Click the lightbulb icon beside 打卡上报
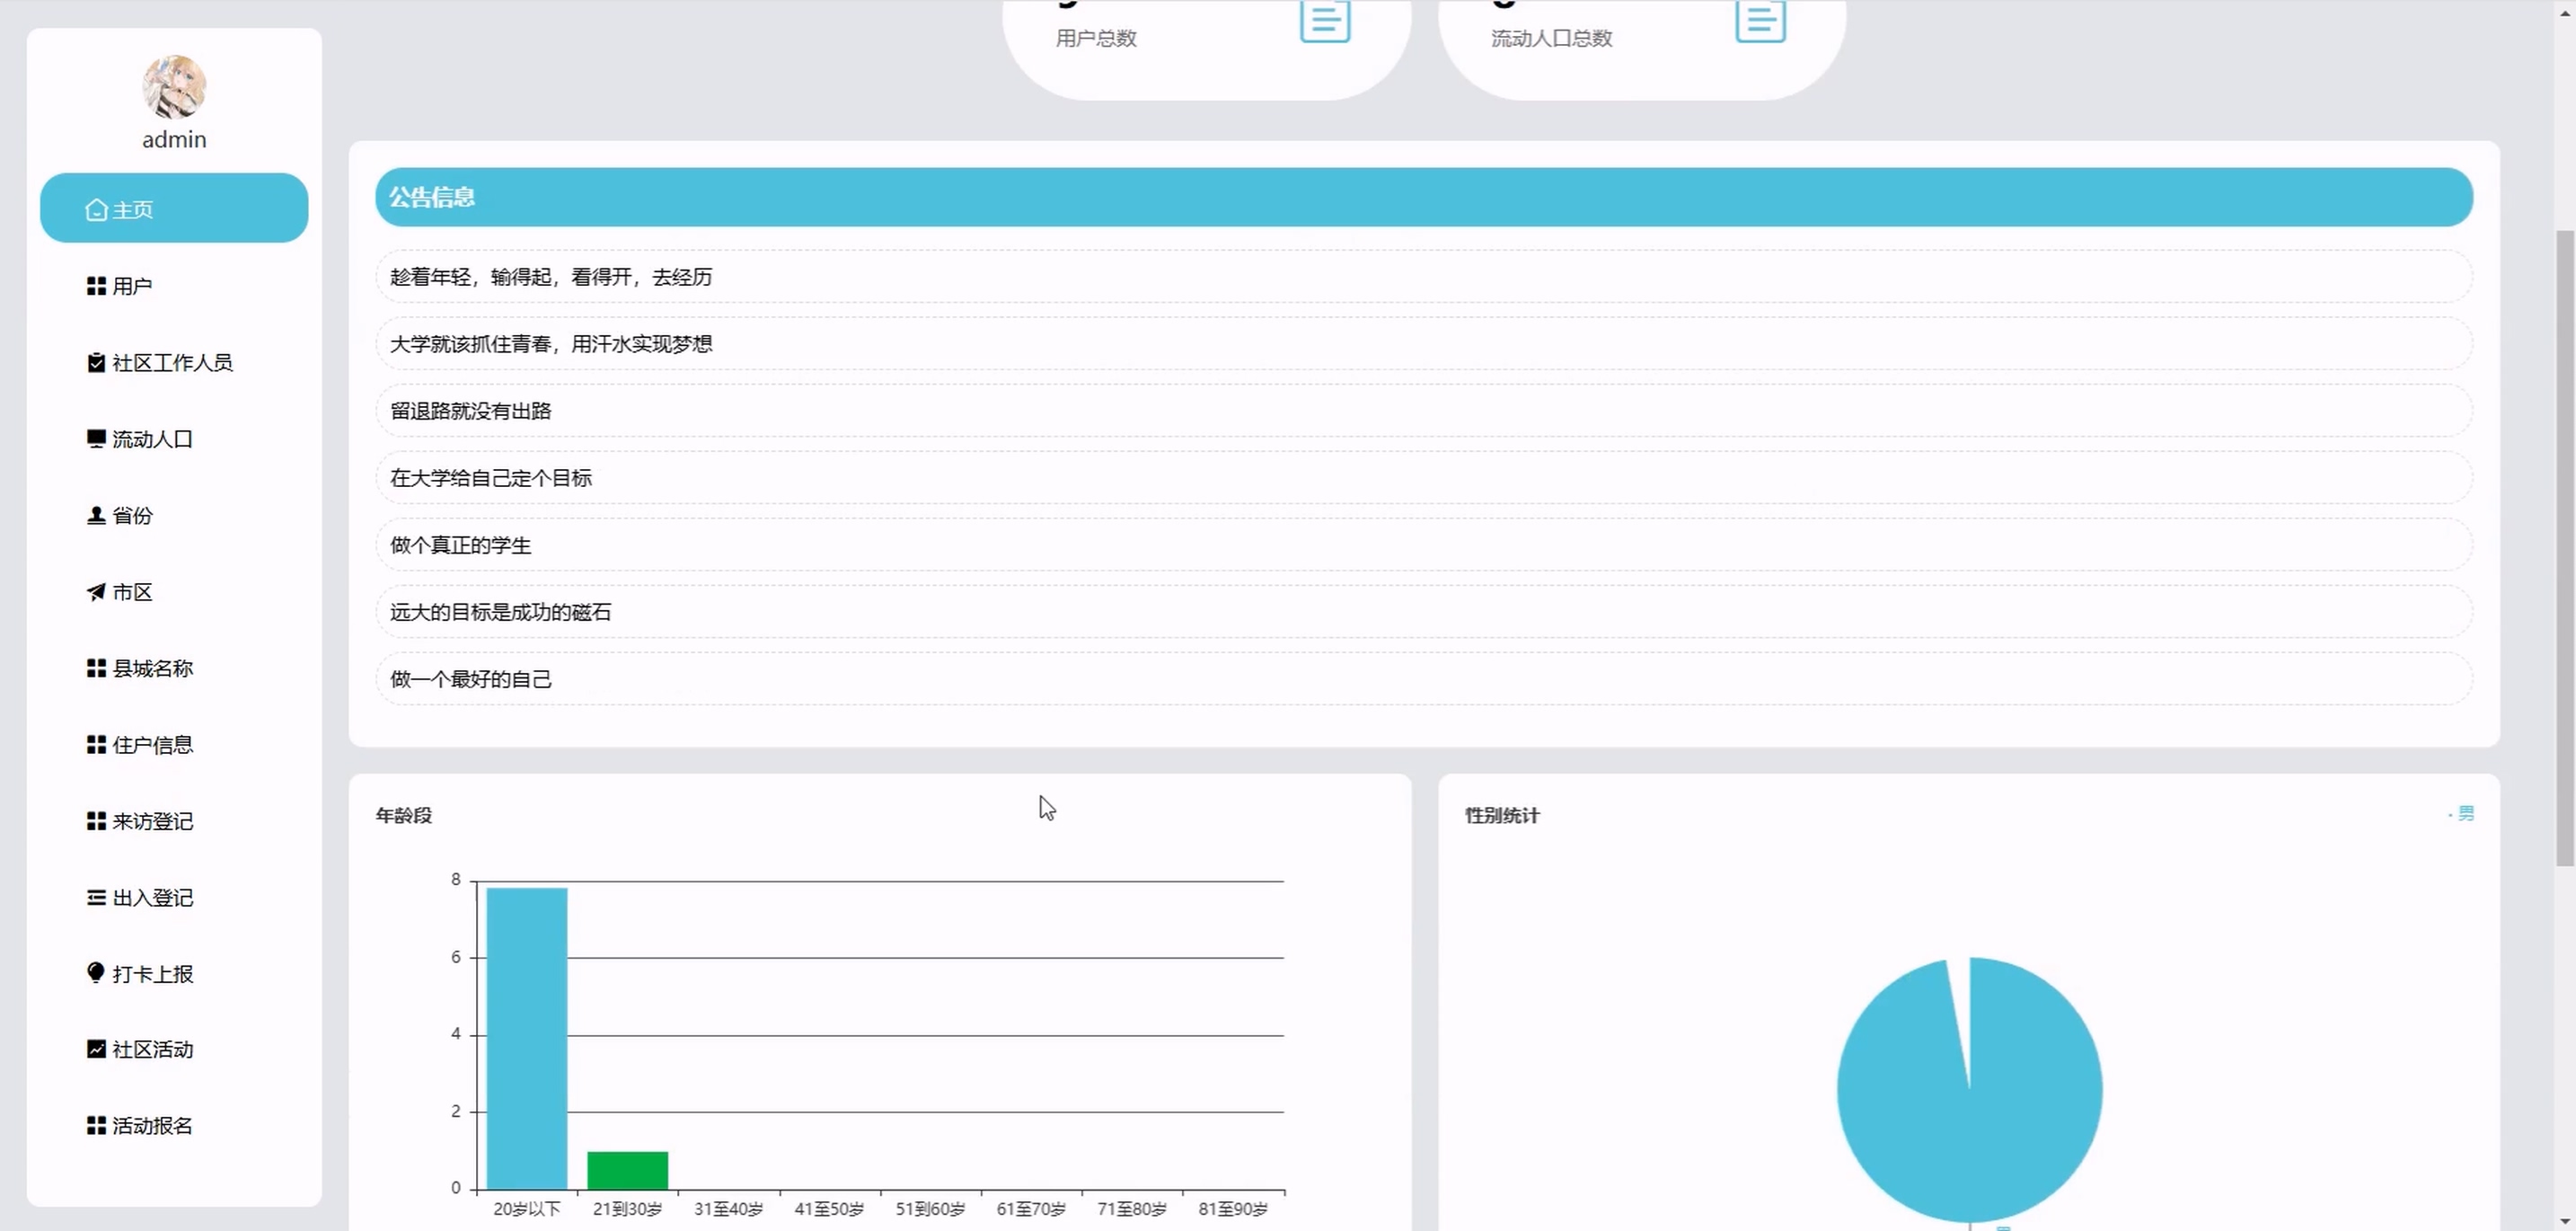The height and width of the screenshot is (1231, 2576). 96,973
